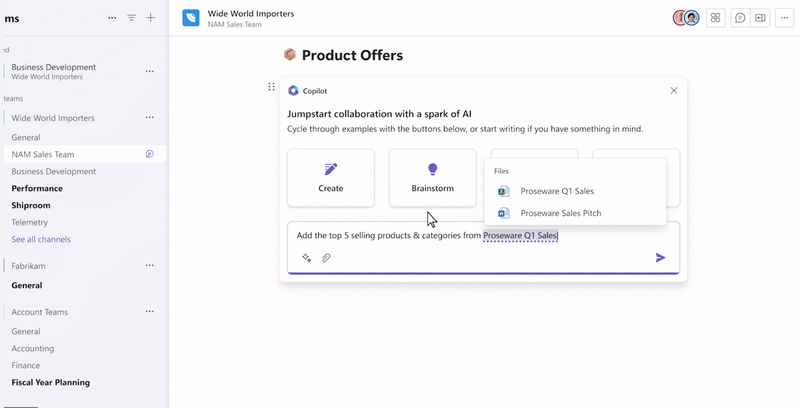Click the sparkle prompt suggestions icon
This screenshot has width=800, height=408.
(307, 258)
